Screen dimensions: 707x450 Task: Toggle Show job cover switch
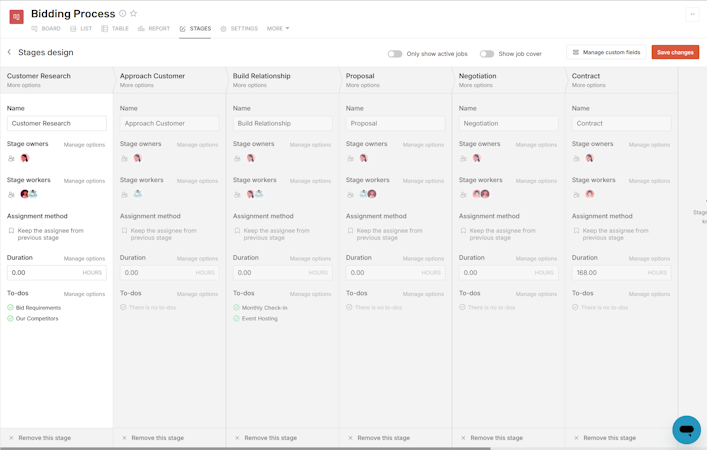pos(486,53)
